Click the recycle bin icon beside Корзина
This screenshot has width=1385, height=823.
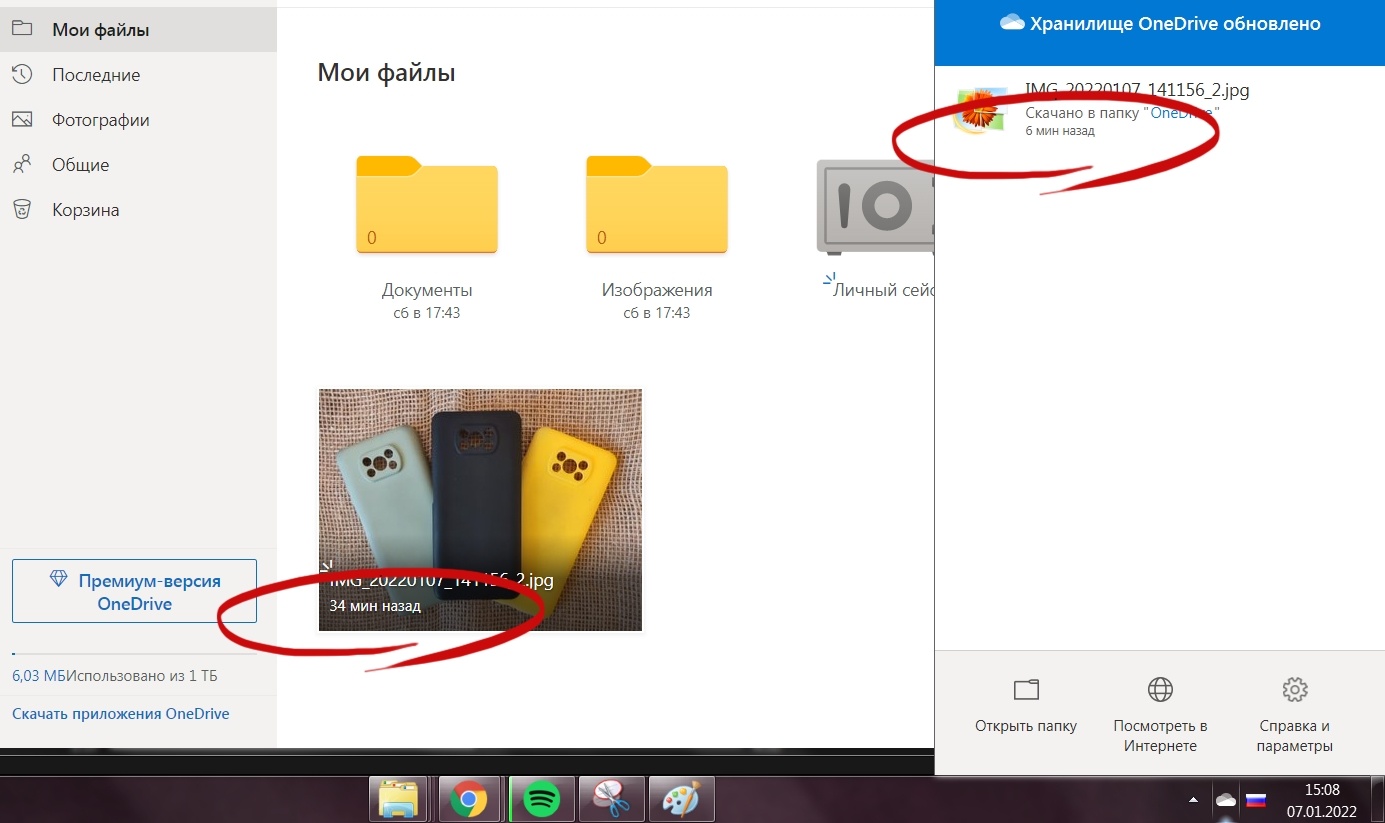tap(22, 209)
